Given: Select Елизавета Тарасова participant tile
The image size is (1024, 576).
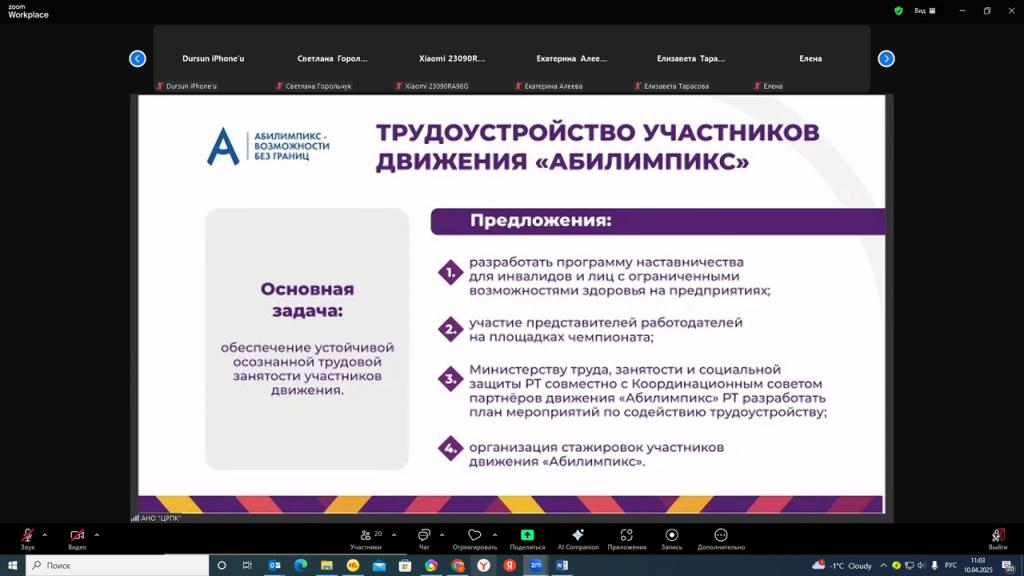Looking at the screenshot, I should point(691,59).
